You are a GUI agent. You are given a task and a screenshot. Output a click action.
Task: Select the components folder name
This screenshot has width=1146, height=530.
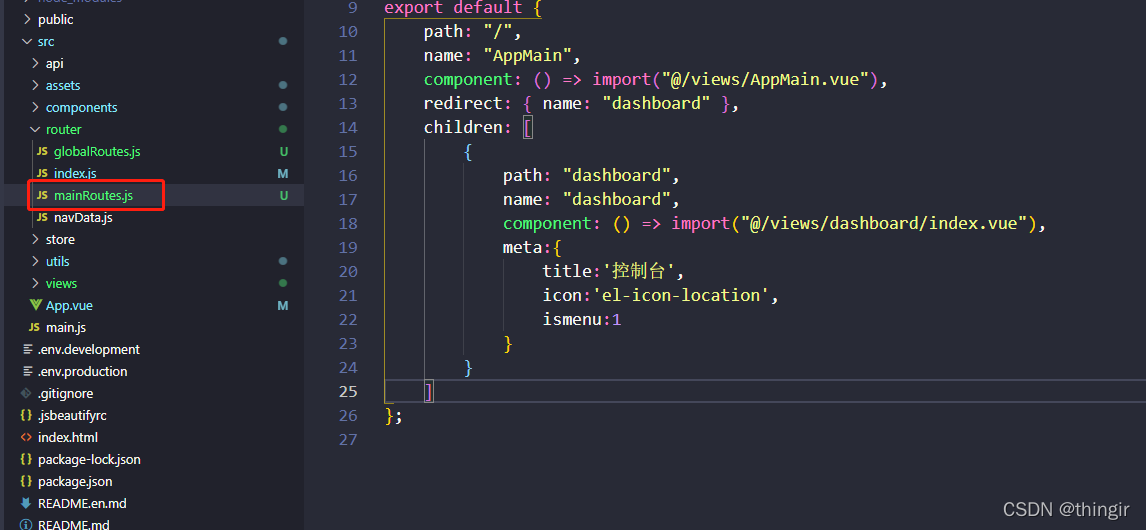[82, 107]
